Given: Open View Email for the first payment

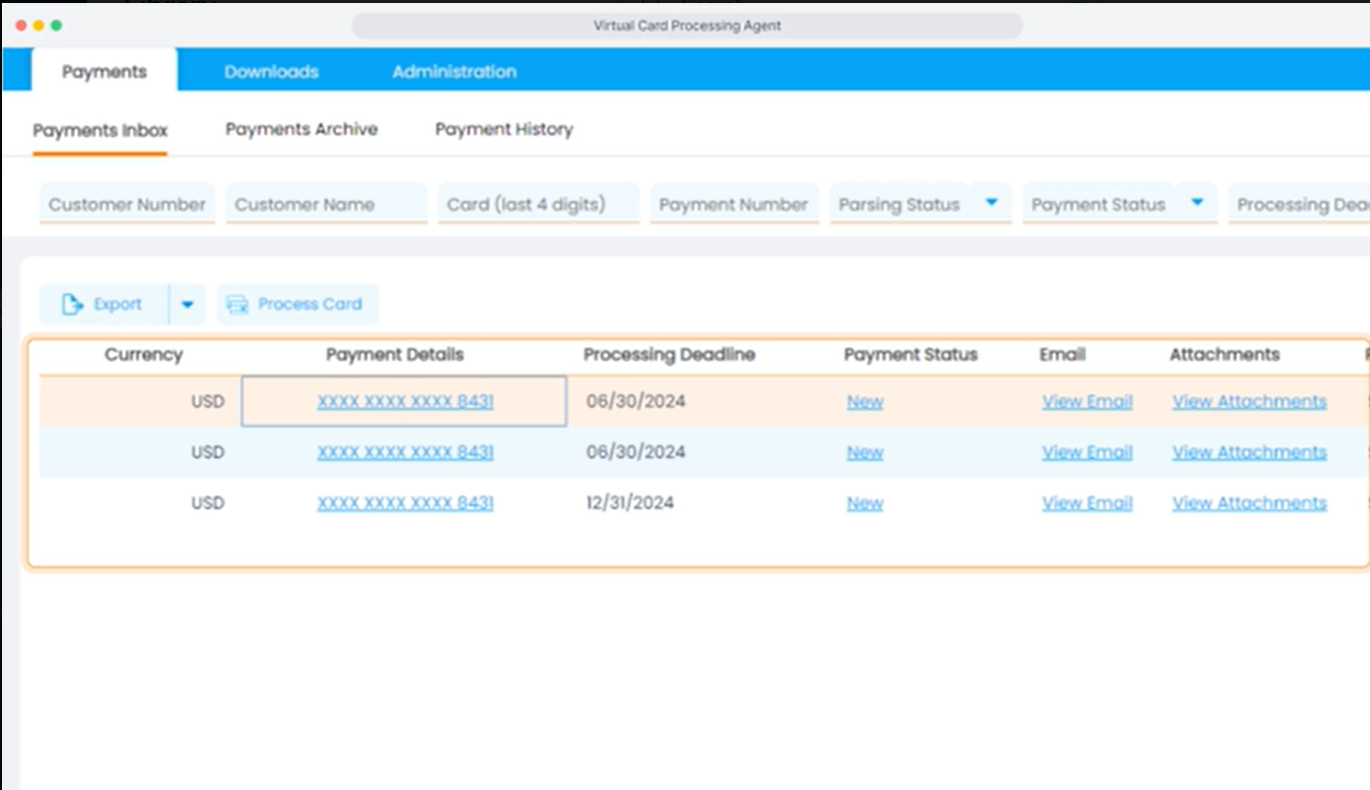Looking at the screenshot, I should 1087,401.
